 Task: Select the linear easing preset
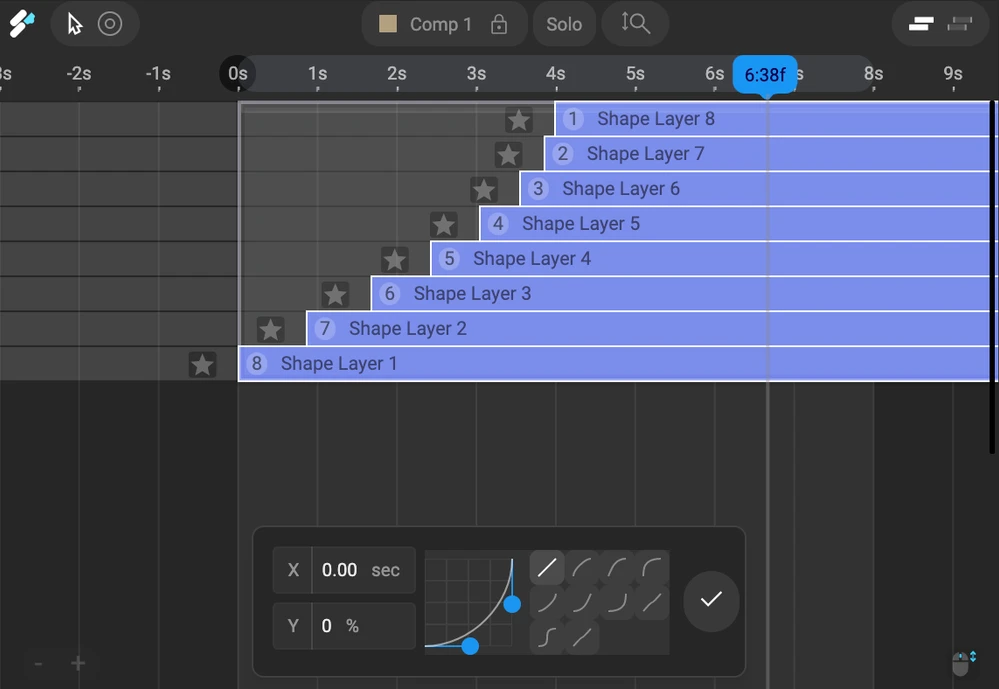(x=547, y=568)
